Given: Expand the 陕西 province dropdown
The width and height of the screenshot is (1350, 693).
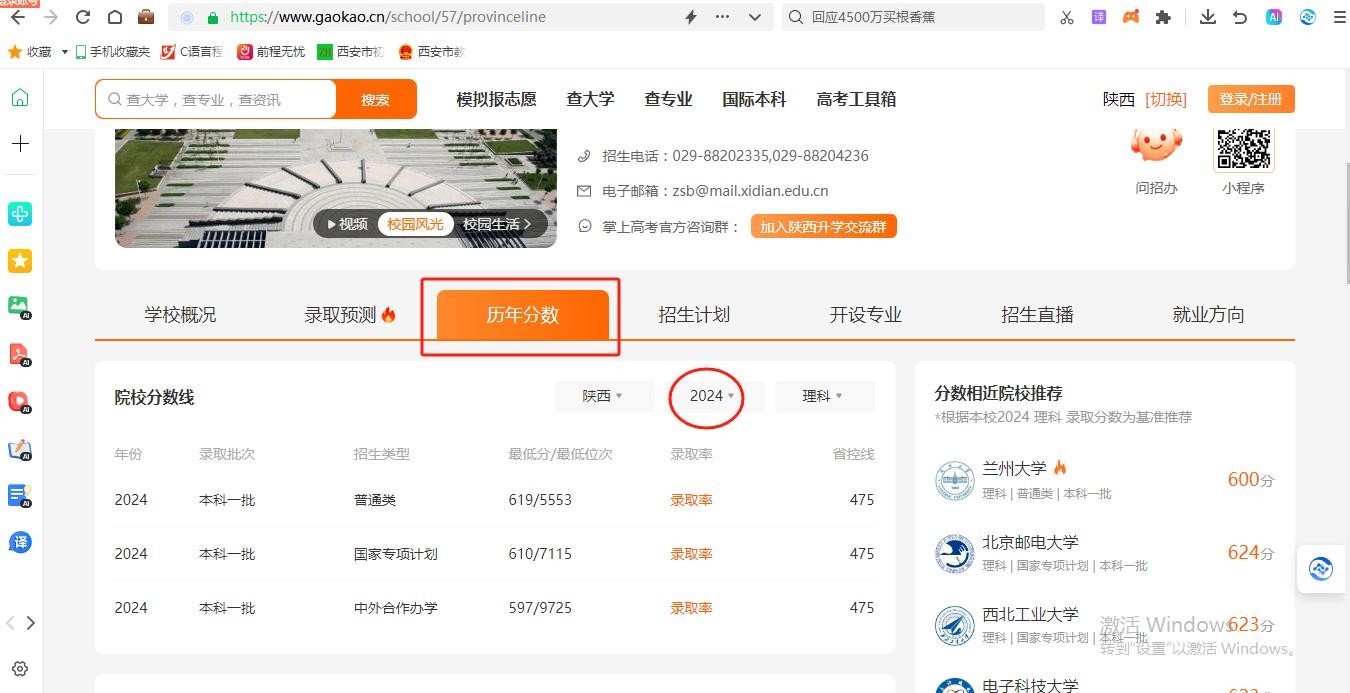Looking at the screenshot, I should coord(603,396).
